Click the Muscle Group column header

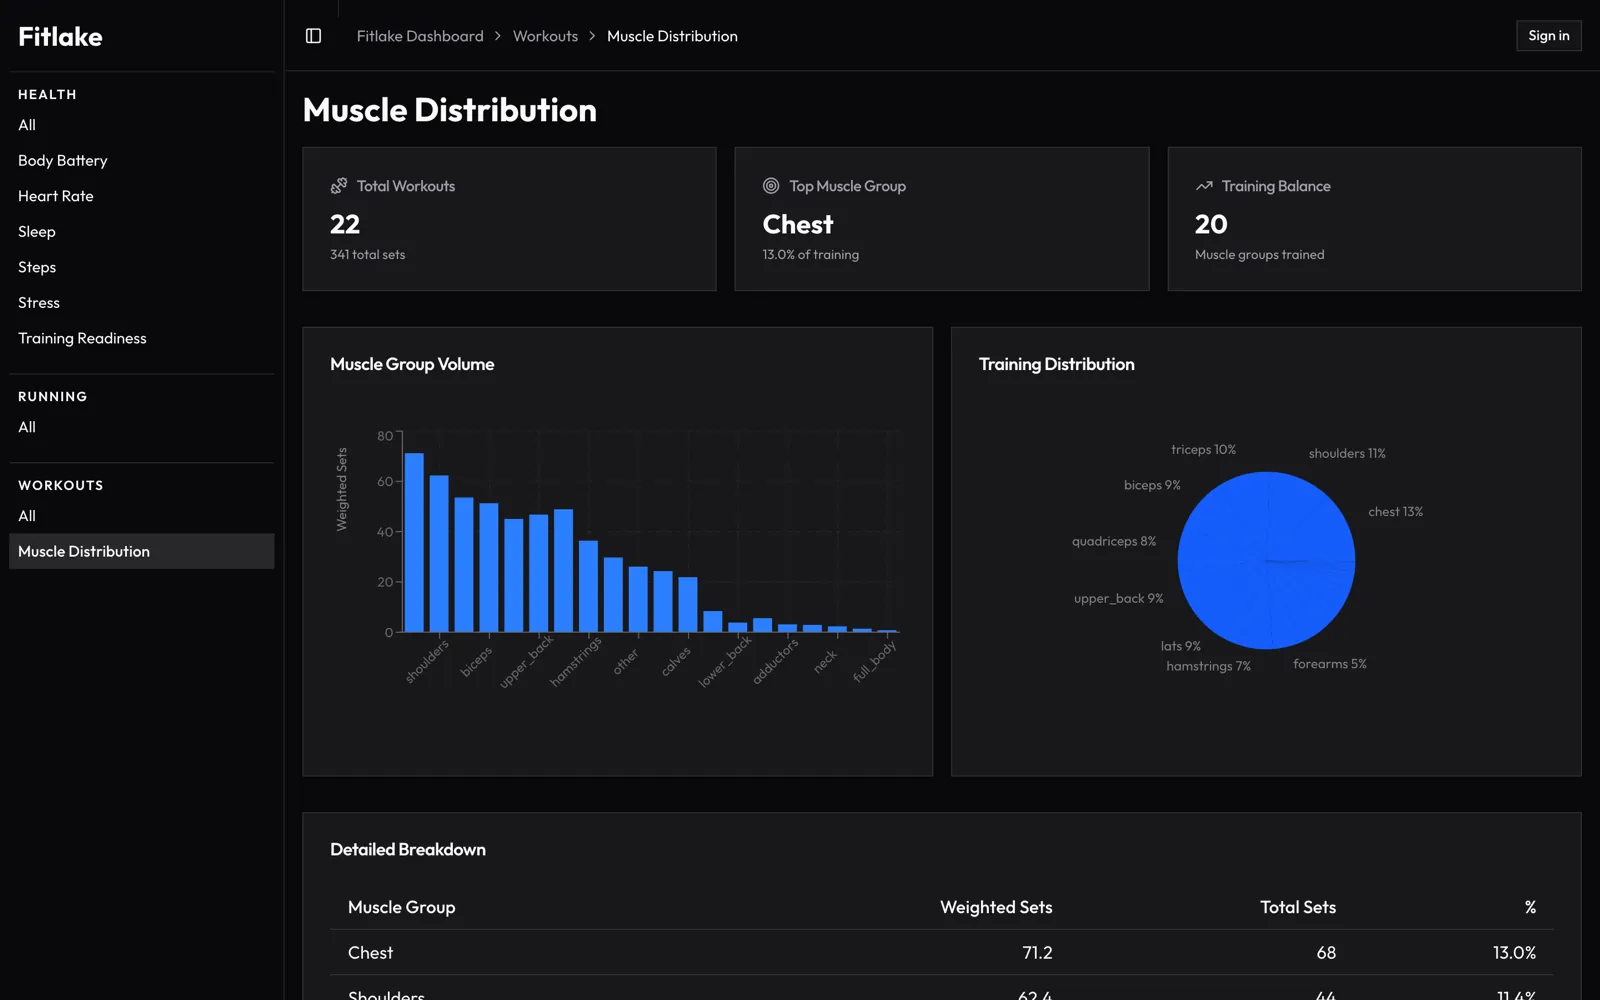401,907
